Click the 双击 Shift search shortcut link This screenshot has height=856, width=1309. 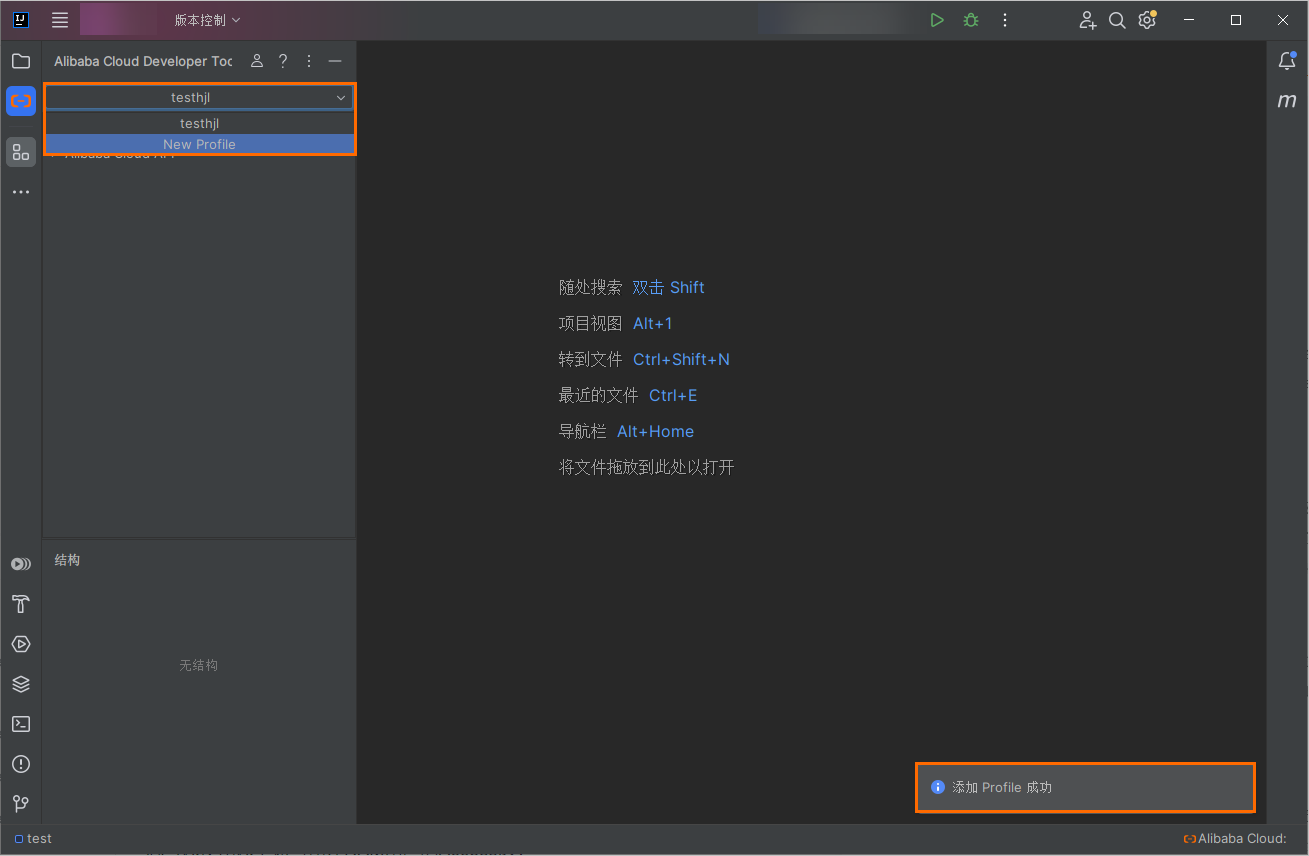668,287
